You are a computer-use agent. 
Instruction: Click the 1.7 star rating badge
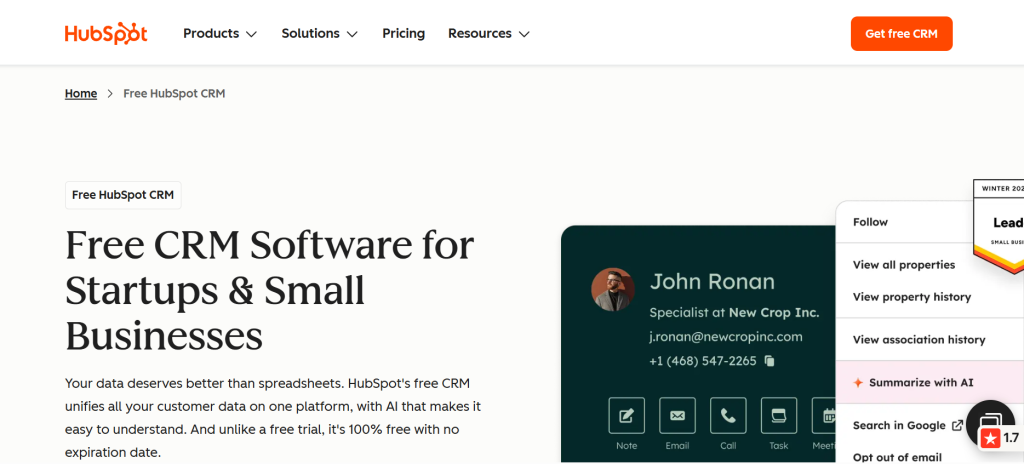1000,438
